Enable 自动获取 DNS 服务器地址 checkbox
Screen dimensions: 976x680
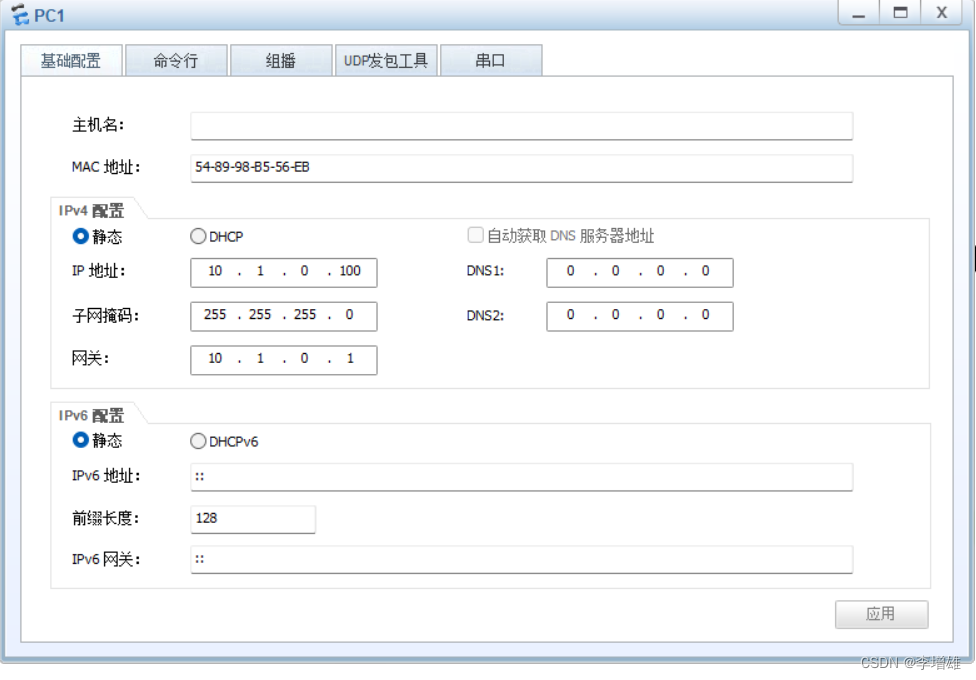pyautogui.click(x=475, y=235)
